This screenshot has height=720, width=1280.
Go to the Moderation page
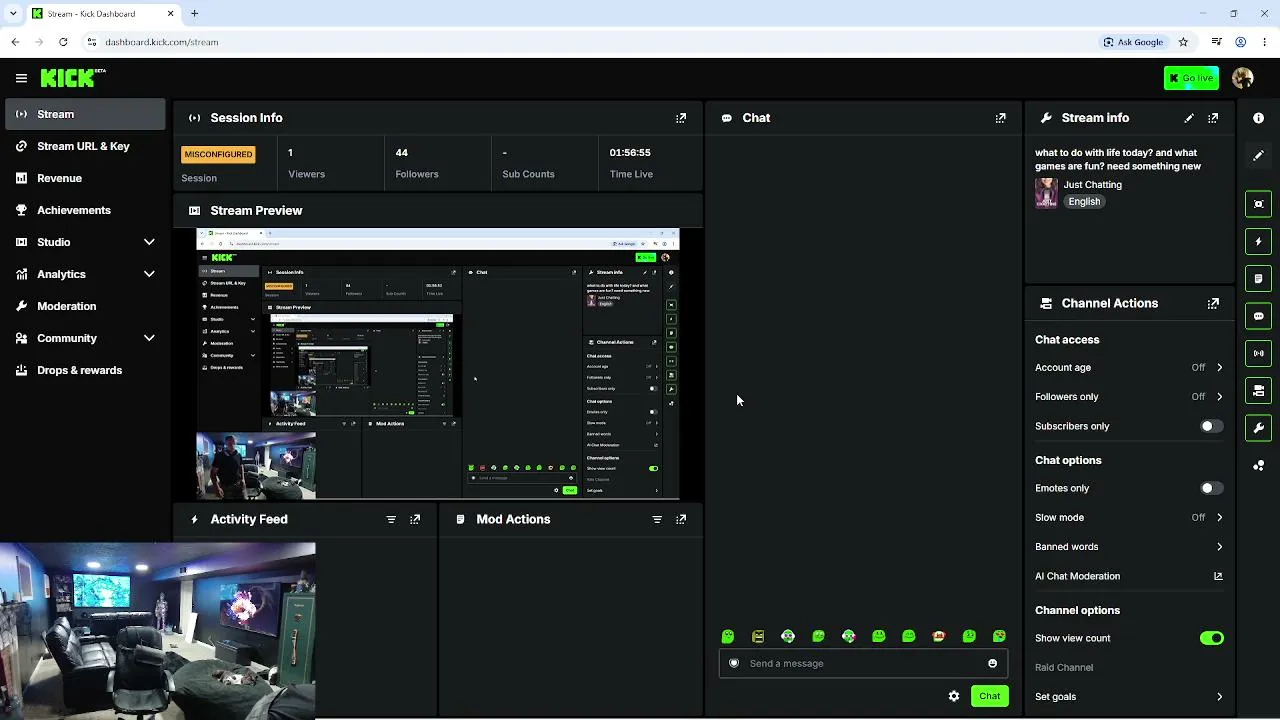point(85,306)
